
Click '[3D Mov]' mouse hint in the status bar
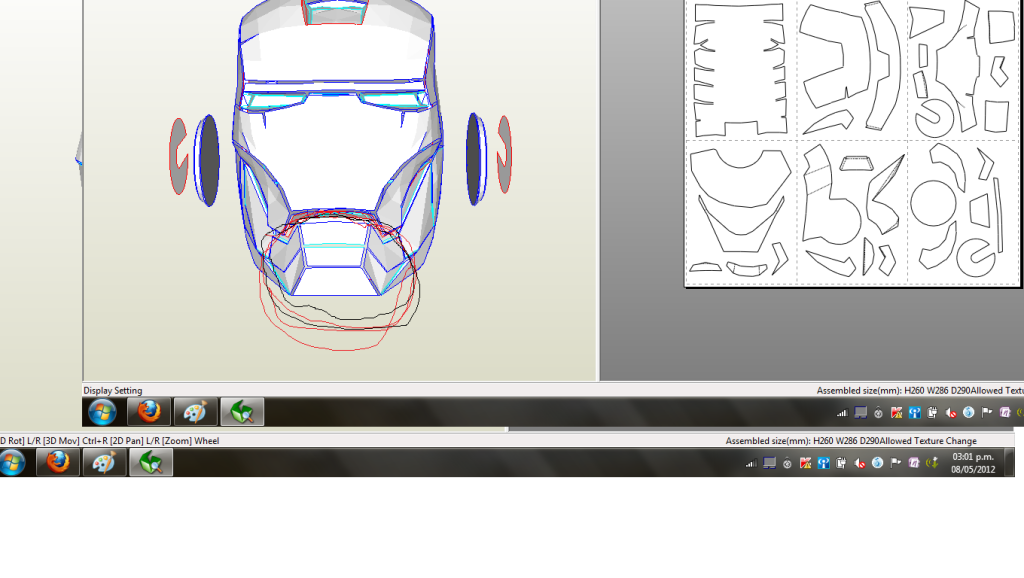tap(61, 441)
